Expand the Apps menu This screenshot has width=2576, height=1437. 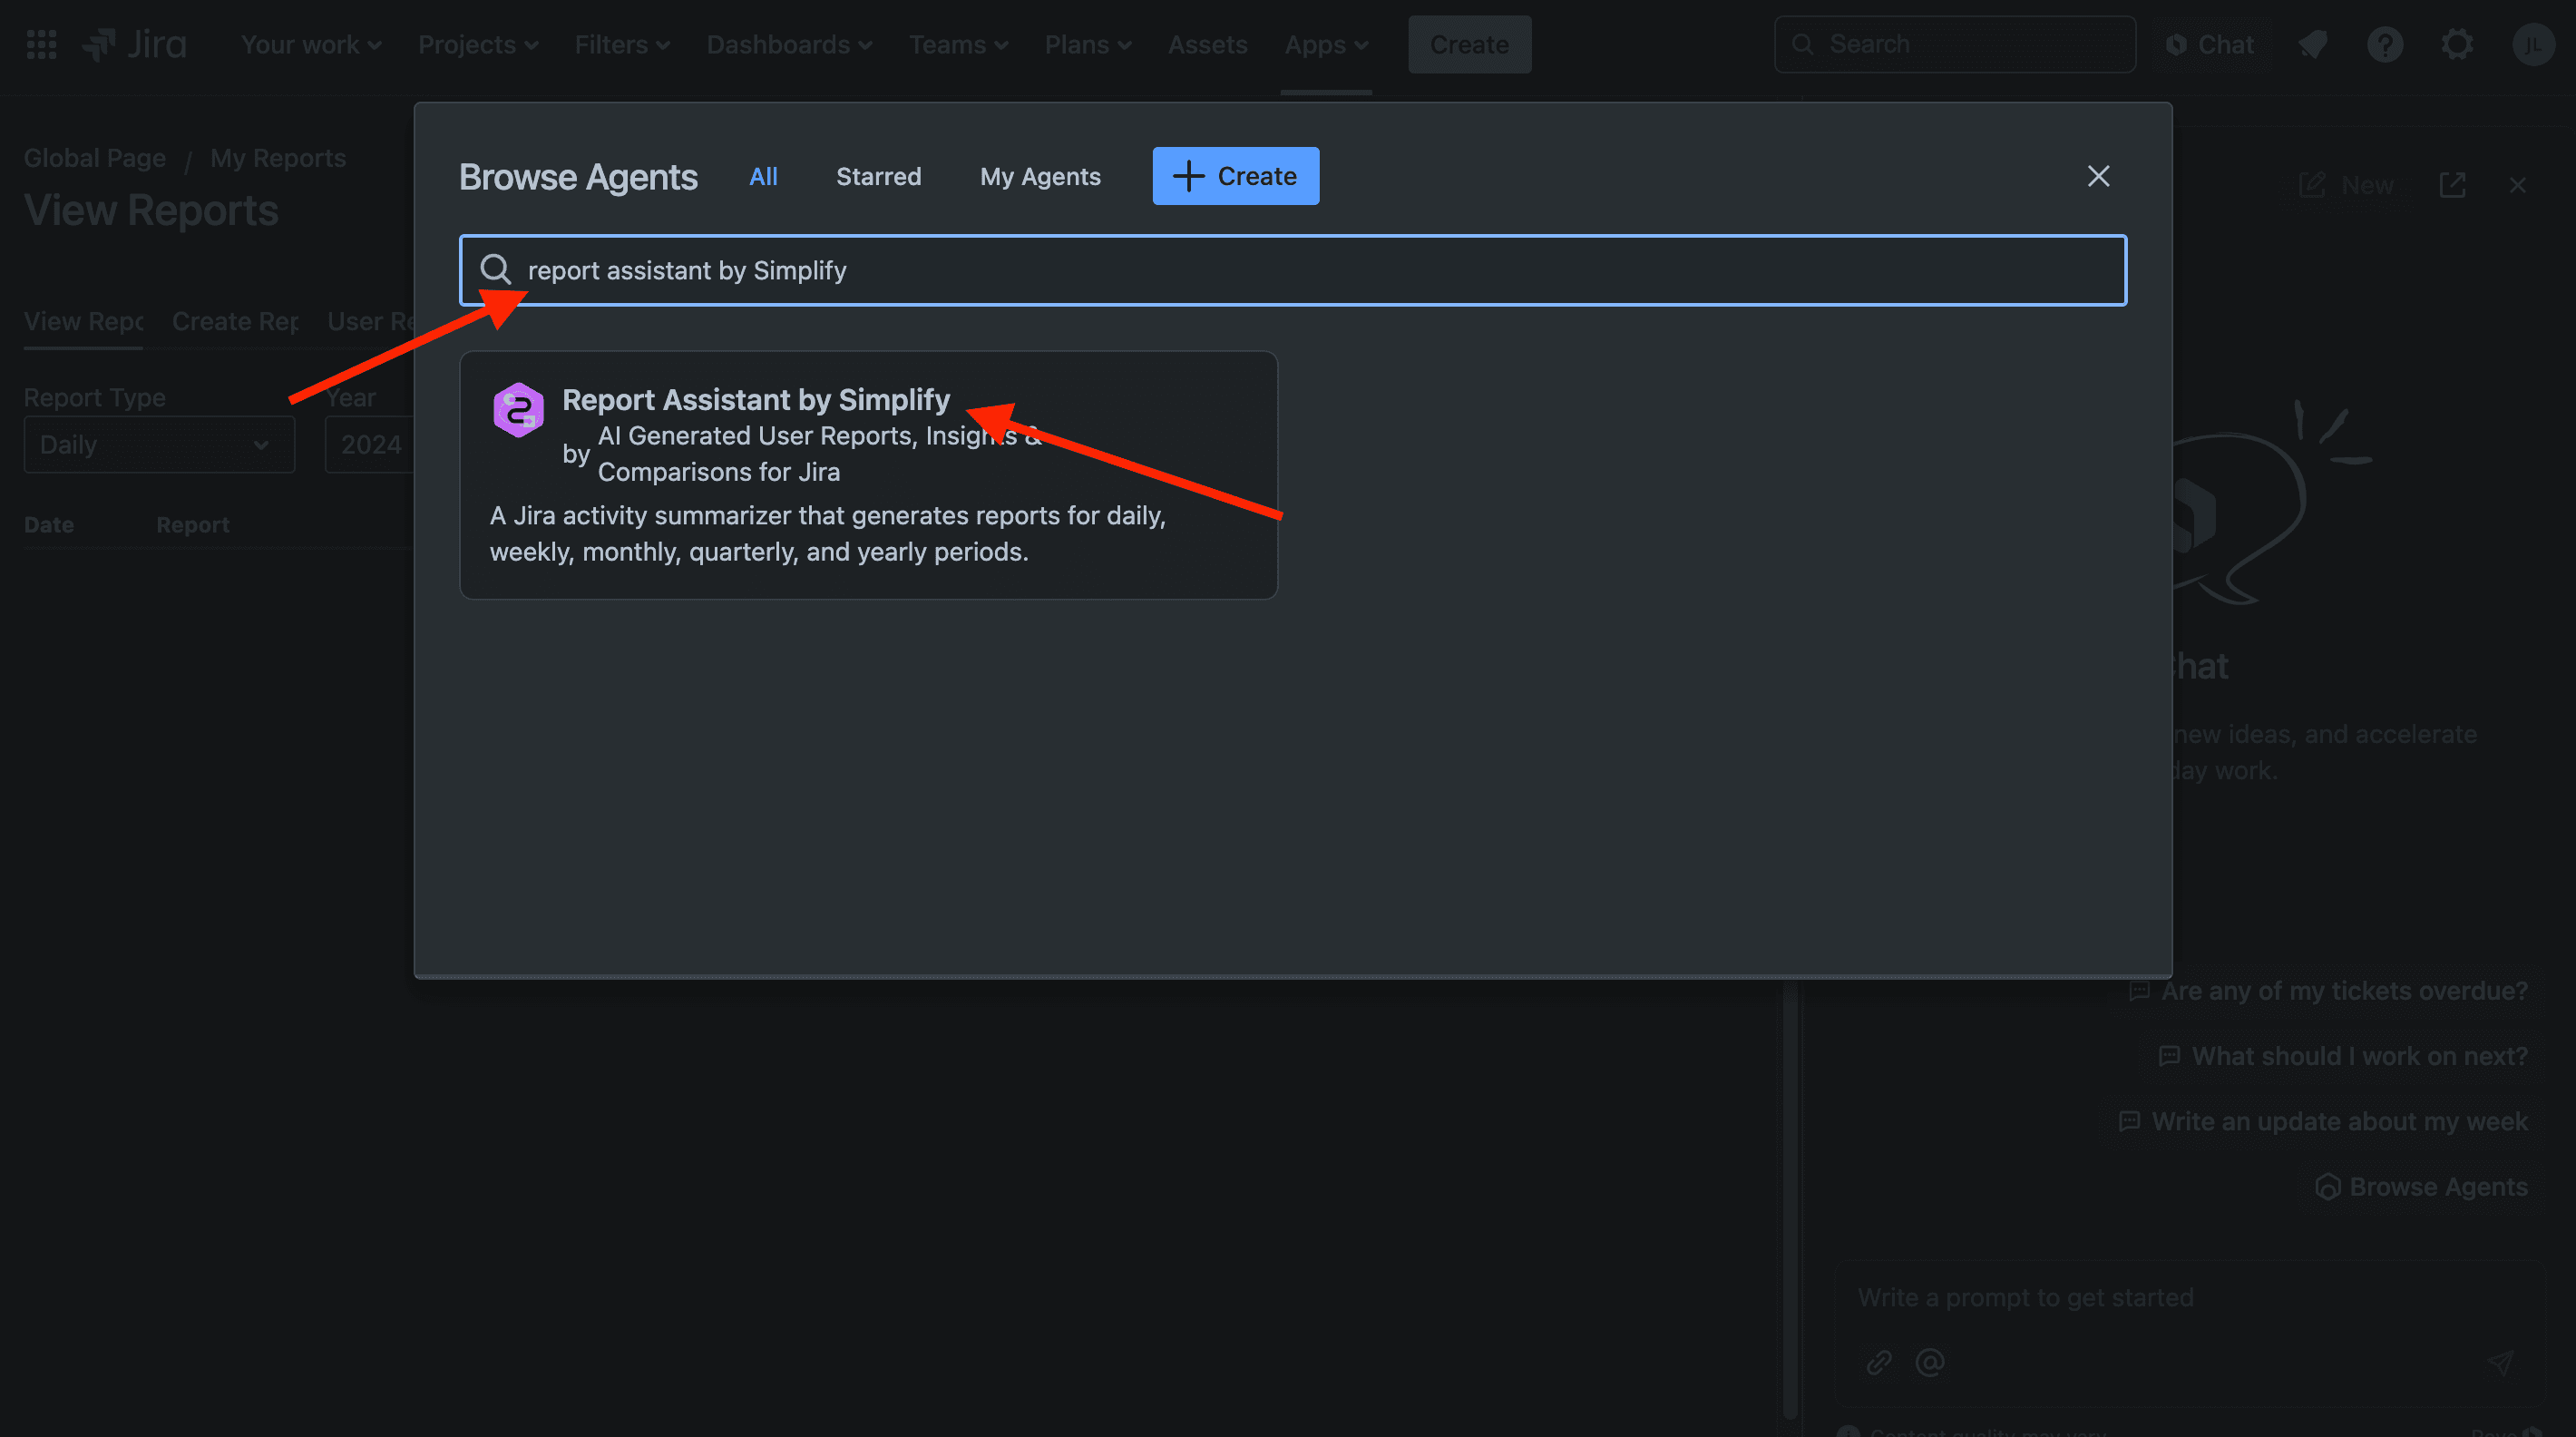[x=1325, y=44]
